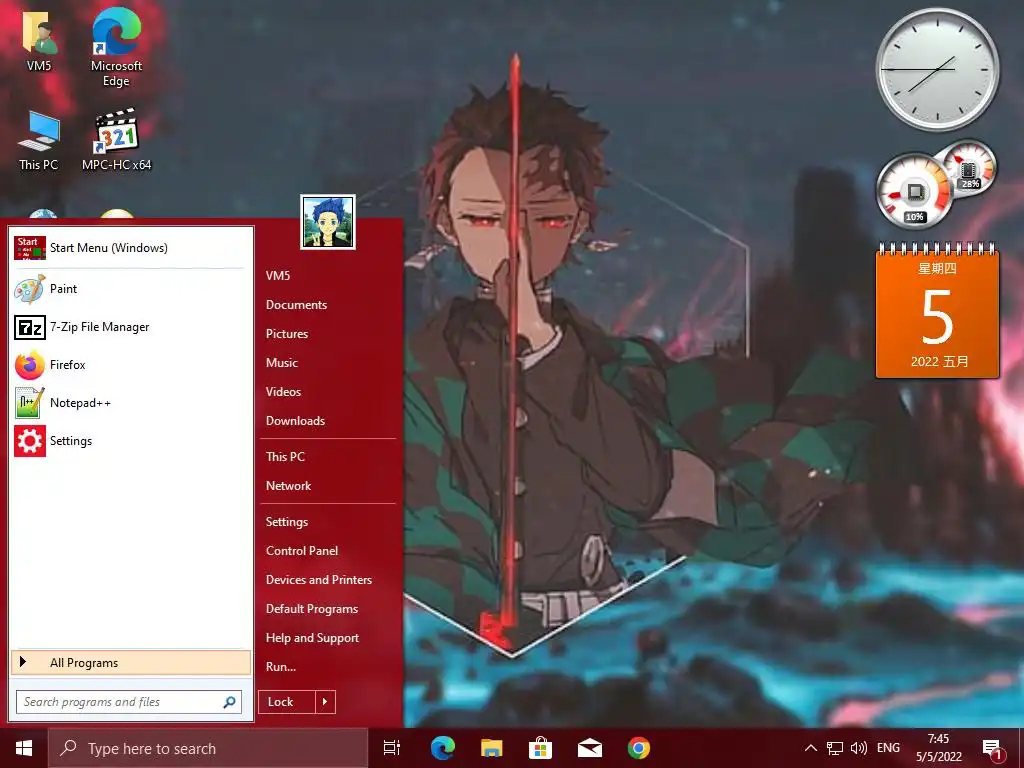1024x768 pixels.
Task: Expand All Programs list
Action: [131, 663]
